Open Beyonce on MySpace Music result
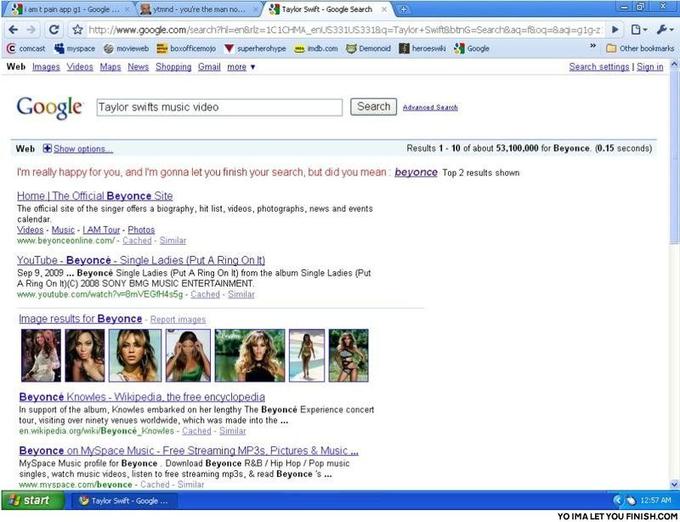Screen dimensions: 680x522 [x=189, y=450]
